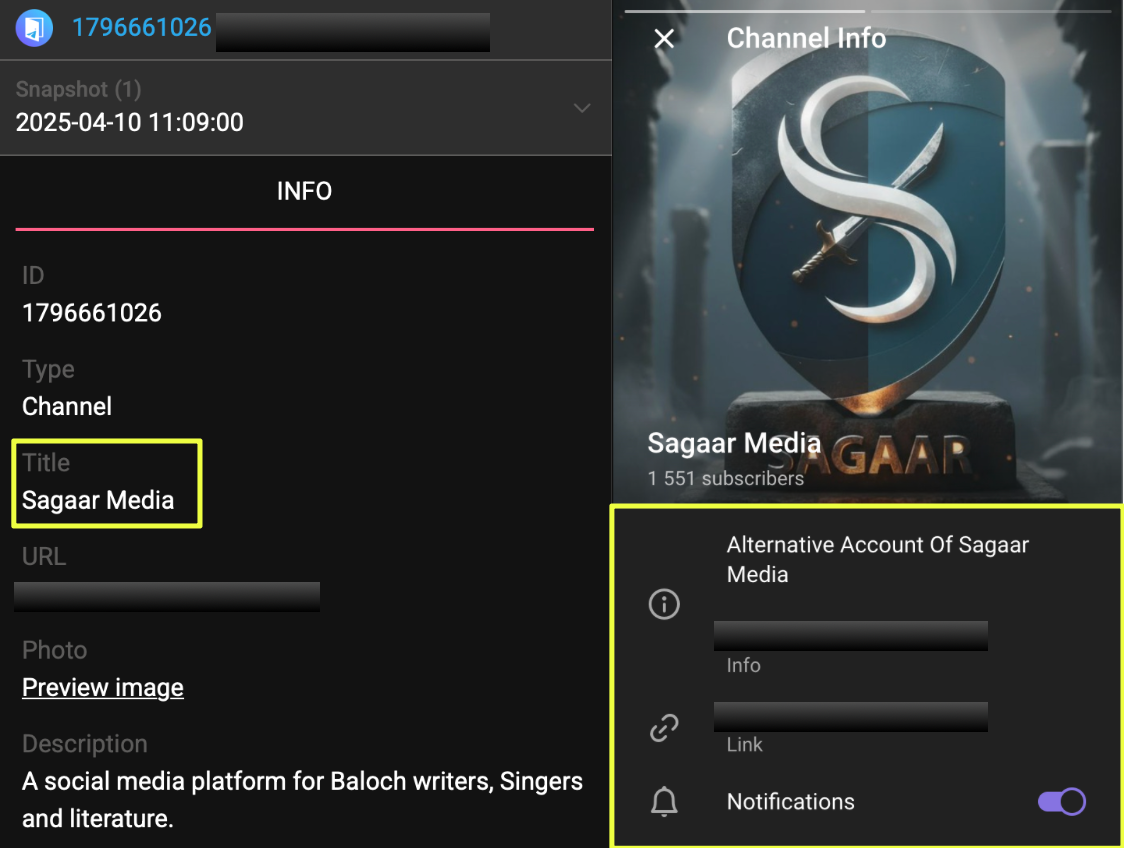Click the blue channel icon in header
Image resolution: width=1124 pixels, height=848 pixels.
tap(34, 27)
